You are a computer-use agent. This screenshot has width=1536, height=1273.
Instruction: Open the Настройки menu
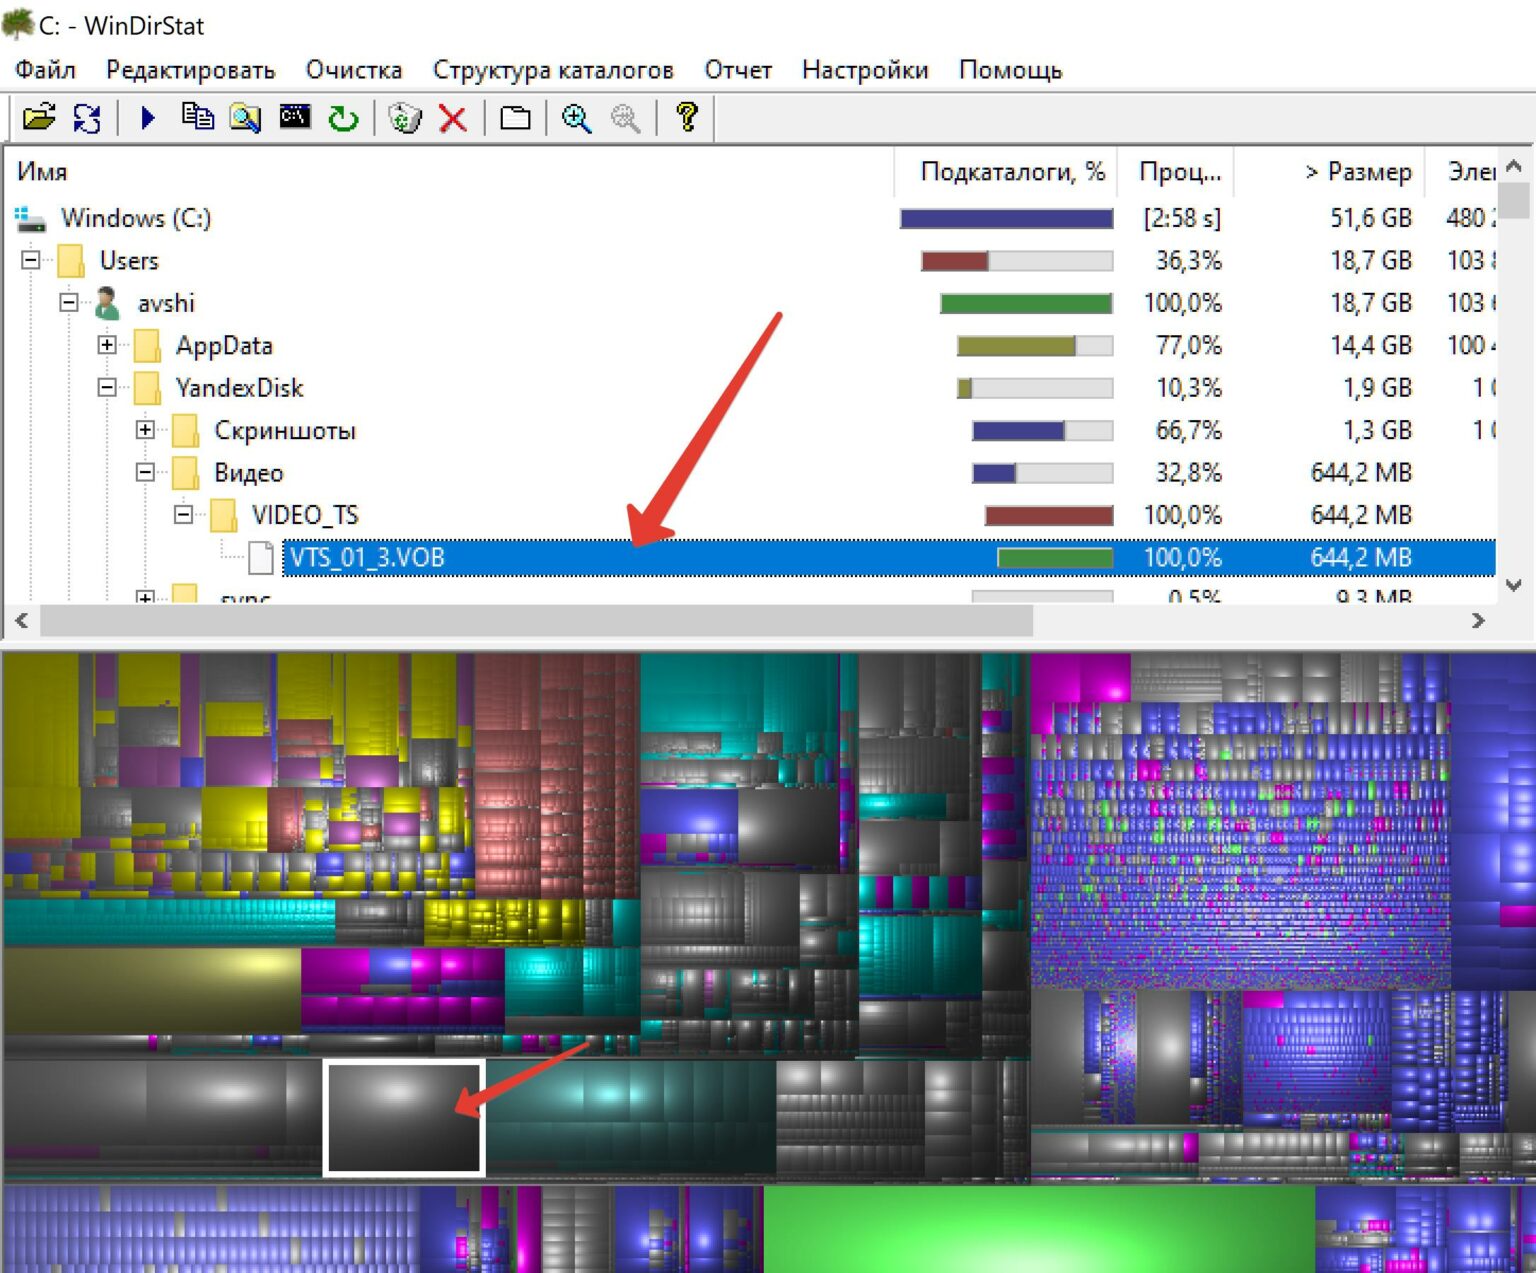click(865, 70)
